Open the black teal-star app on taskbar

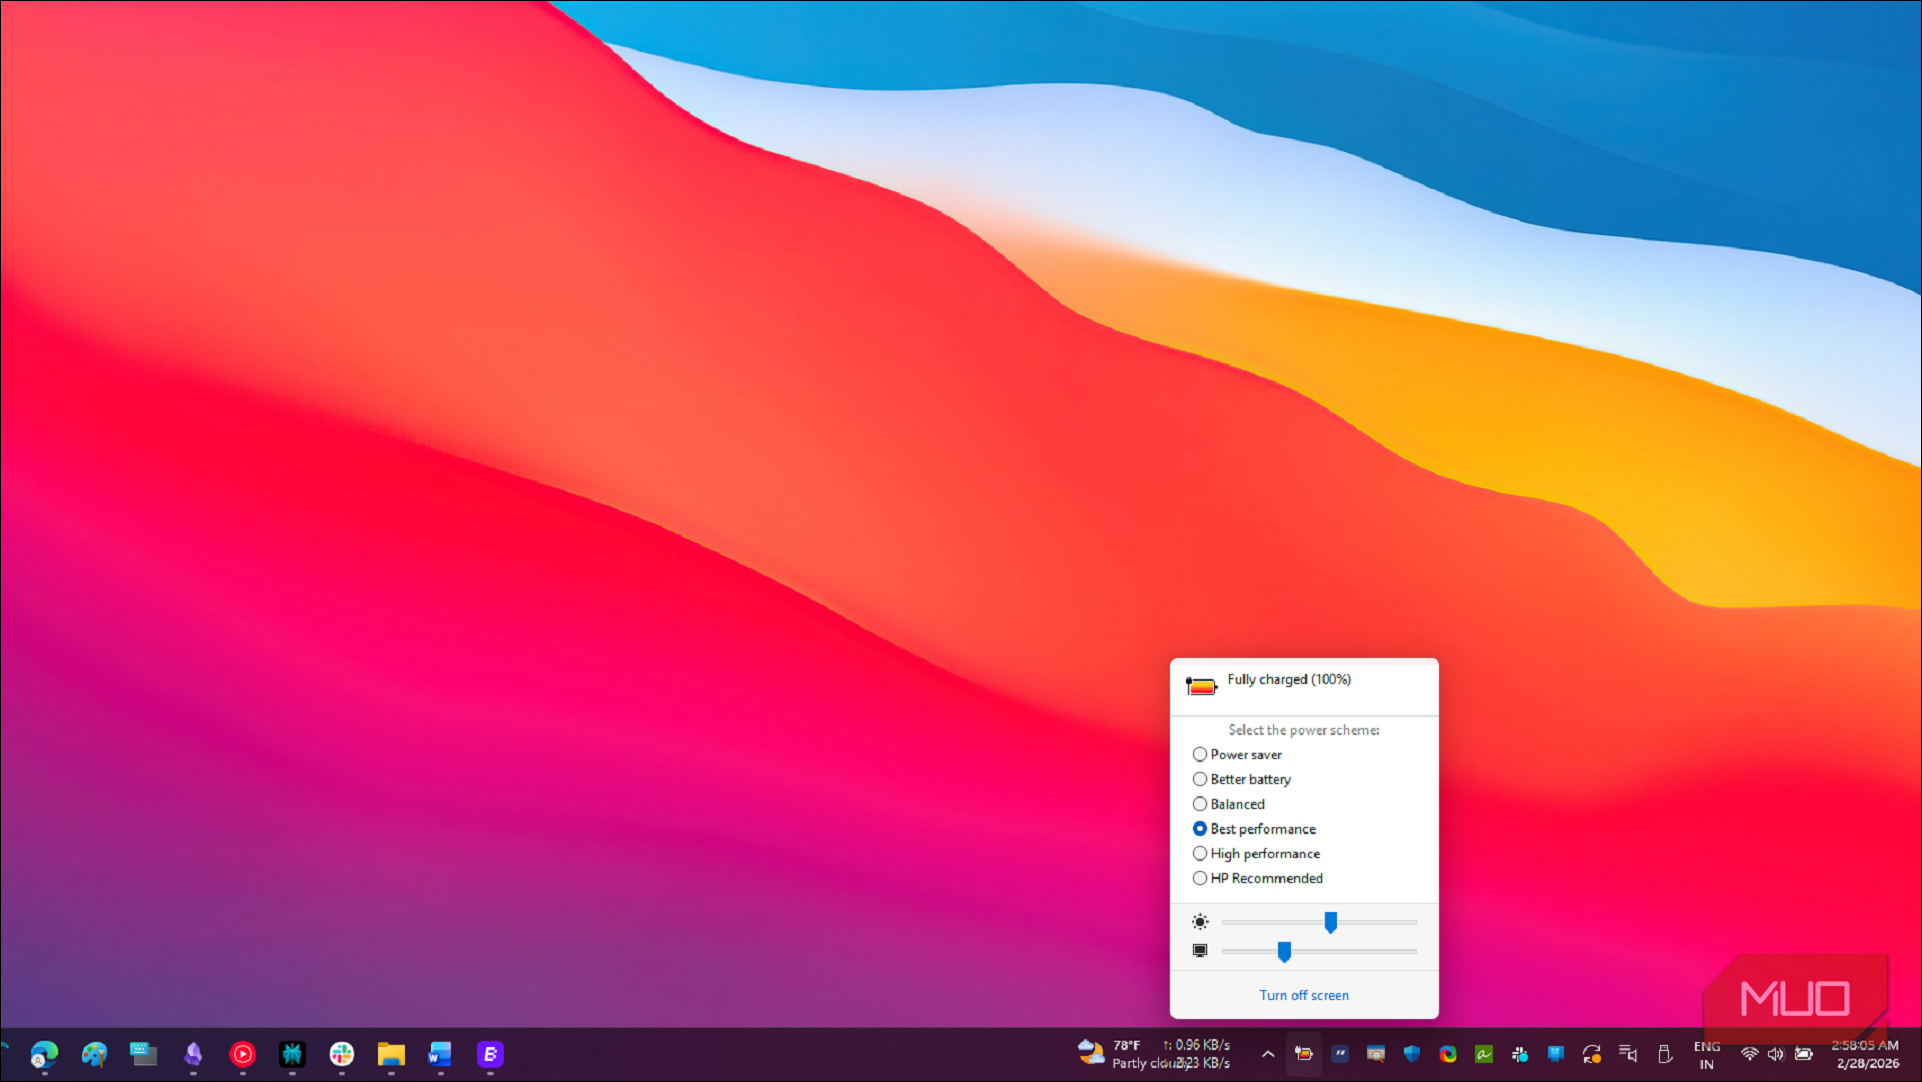click(292, 1054)
